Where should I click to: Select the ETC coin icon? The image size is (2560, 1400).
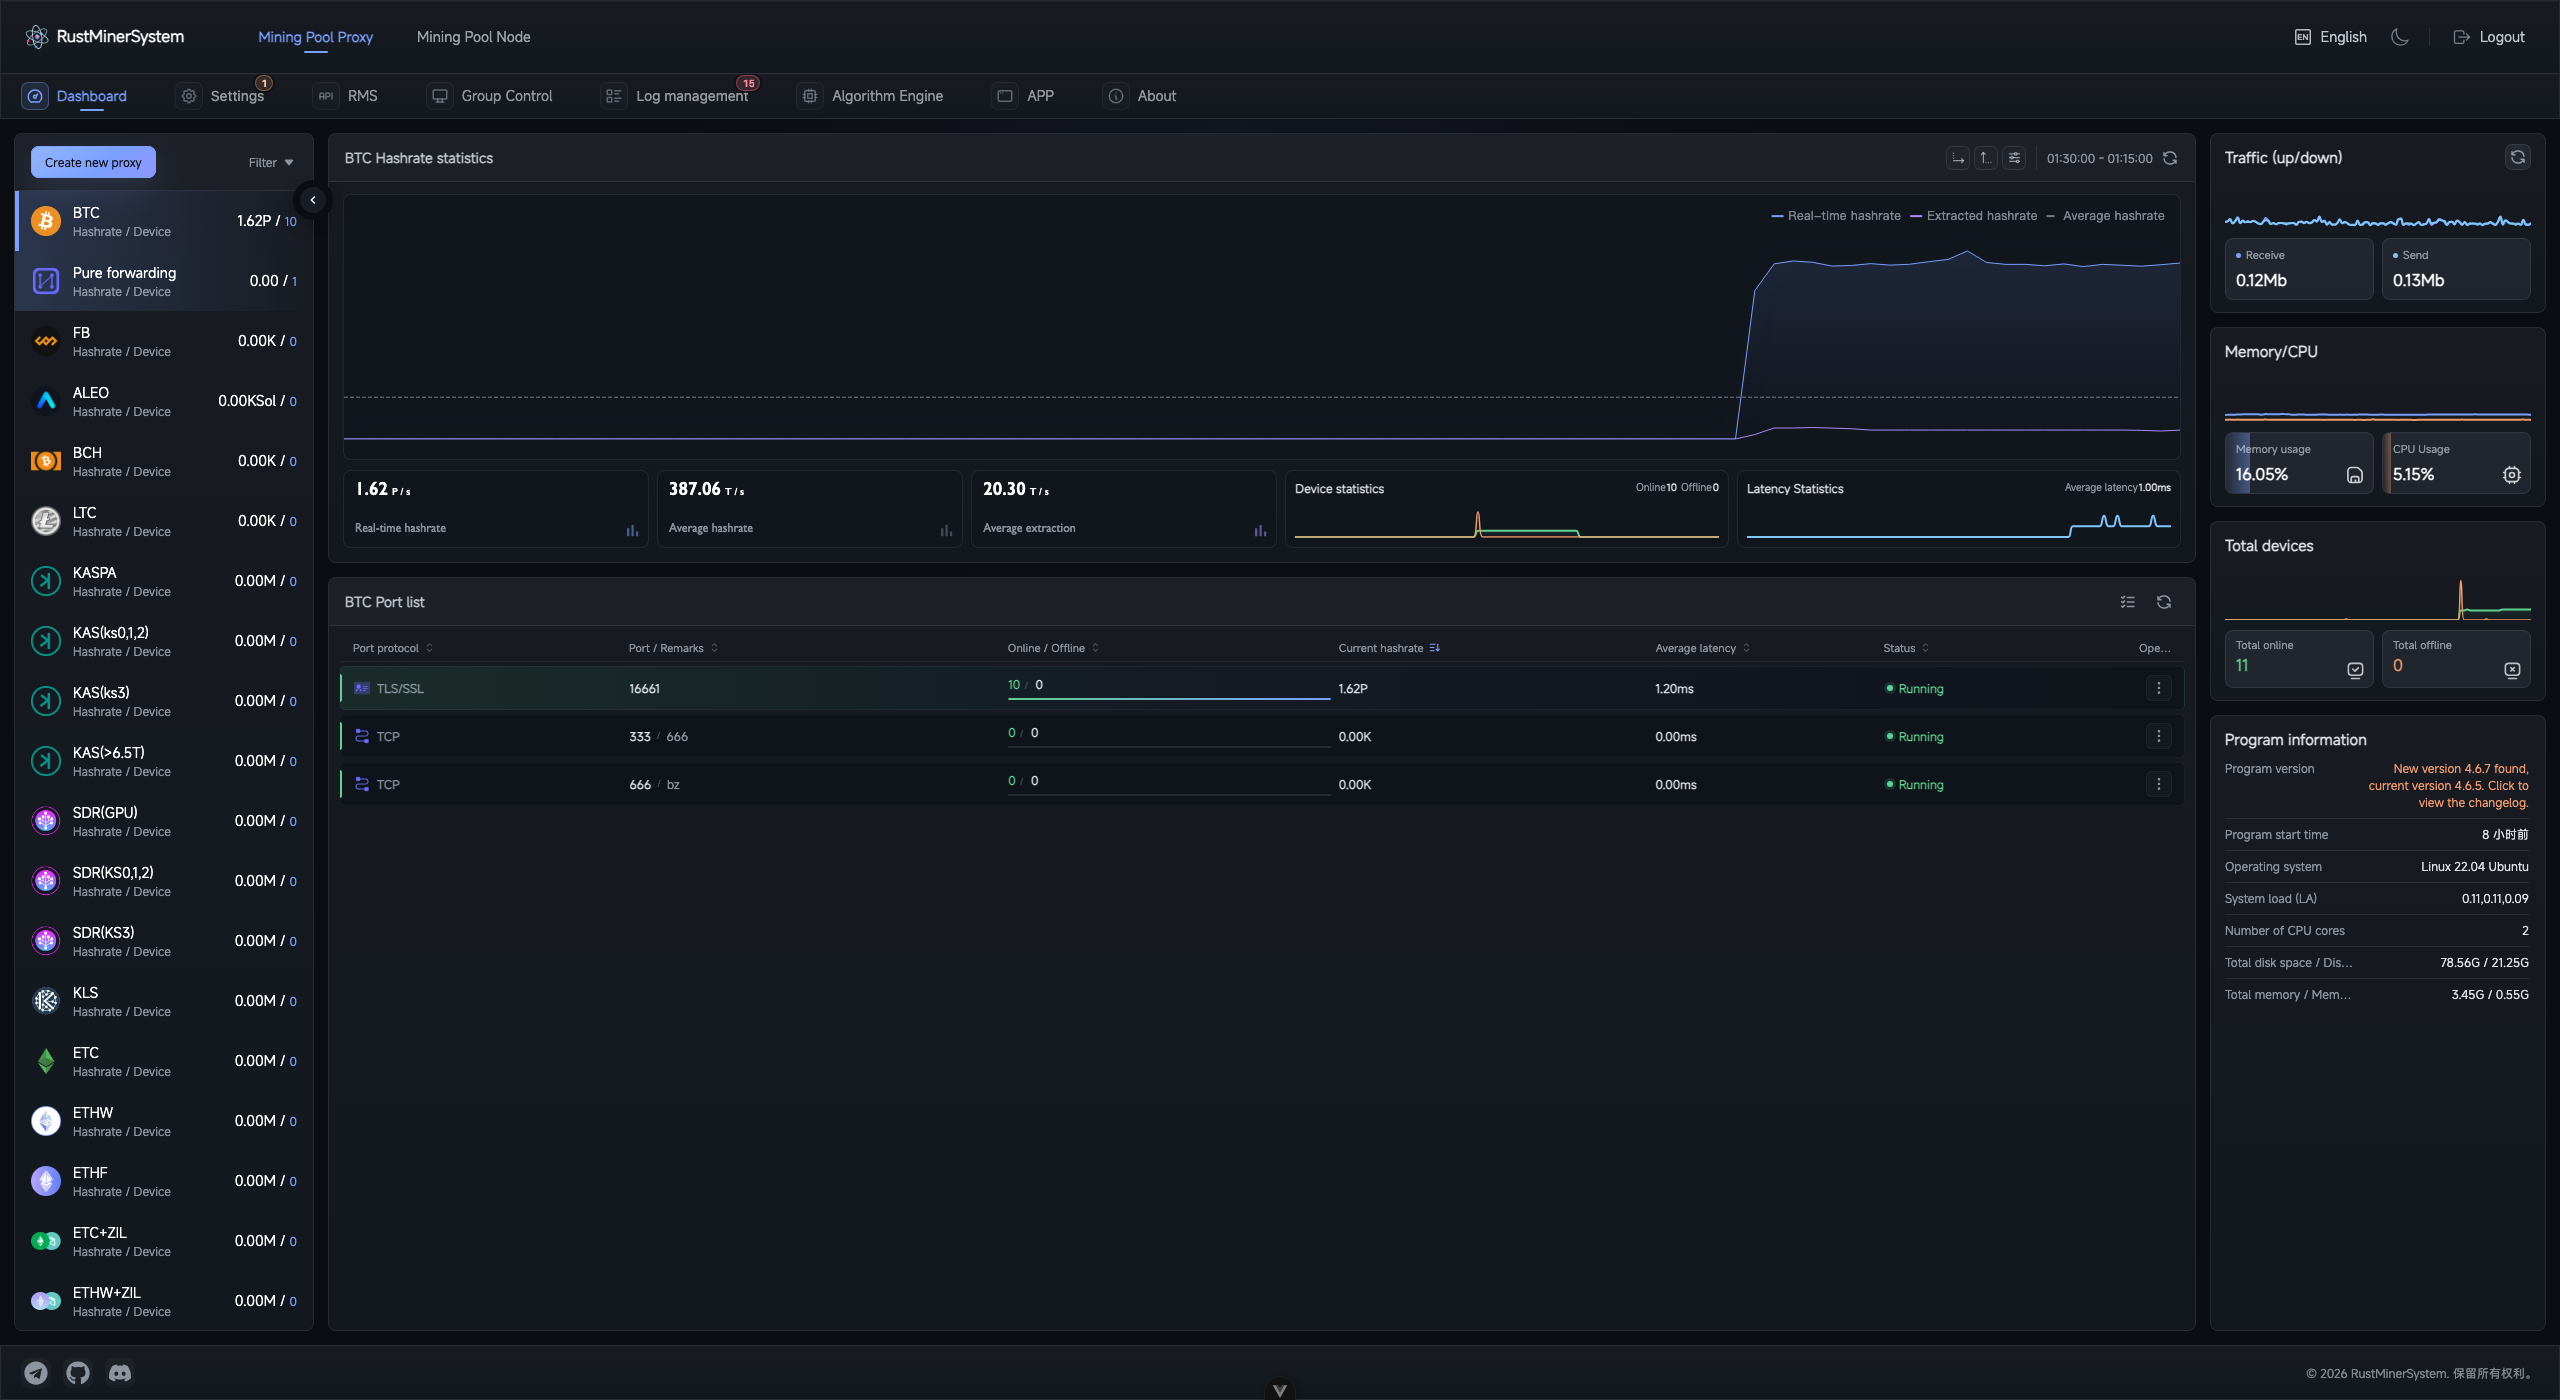tap(46, 1061)
